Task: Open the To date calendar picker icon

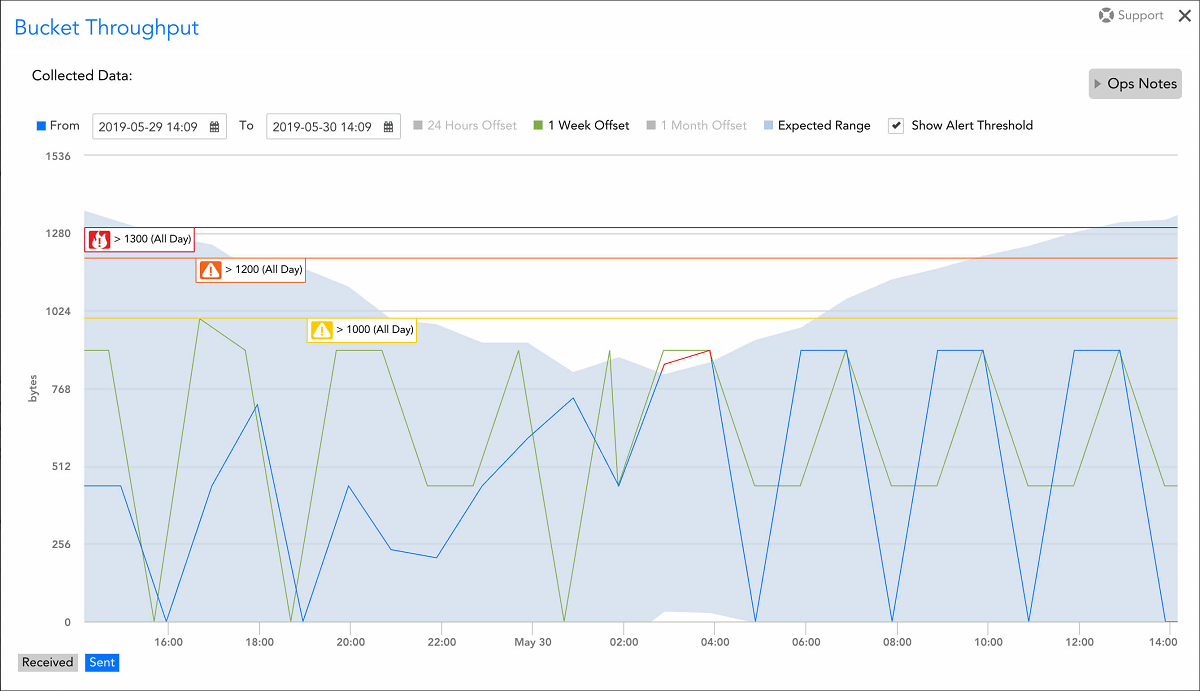Action: click(x=389, y=126)
